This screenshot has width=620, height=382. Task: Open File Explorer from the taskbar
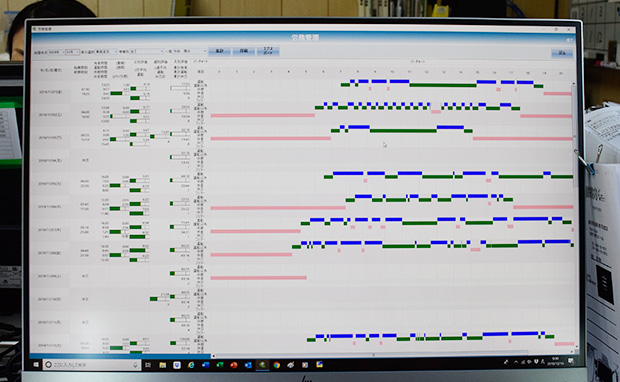click(163, 365)
